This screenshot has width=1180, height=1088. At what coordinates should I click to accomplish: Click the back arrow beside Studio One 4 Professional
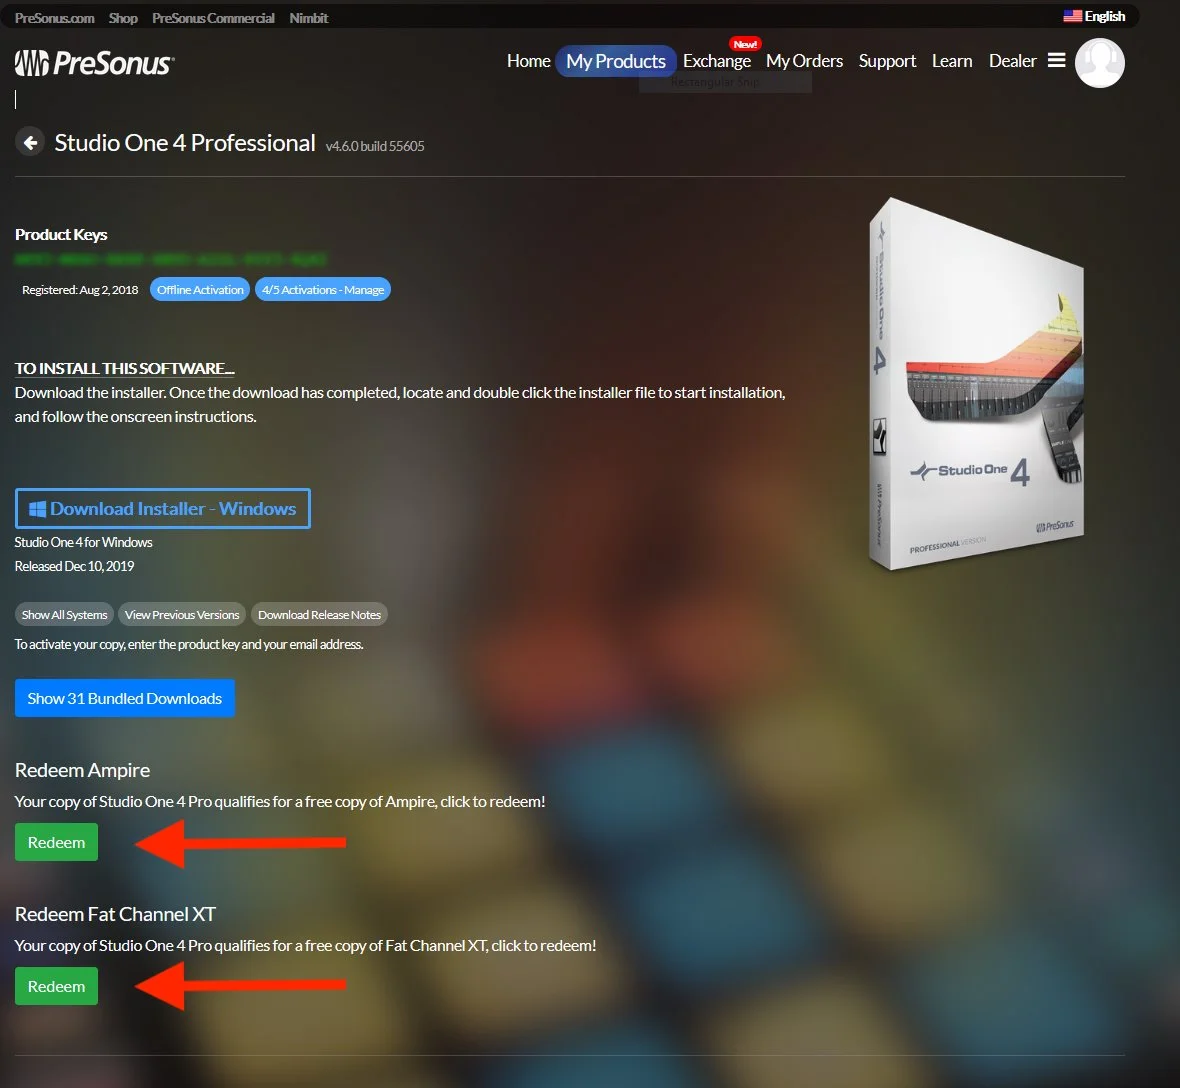(x=30, y=142)
